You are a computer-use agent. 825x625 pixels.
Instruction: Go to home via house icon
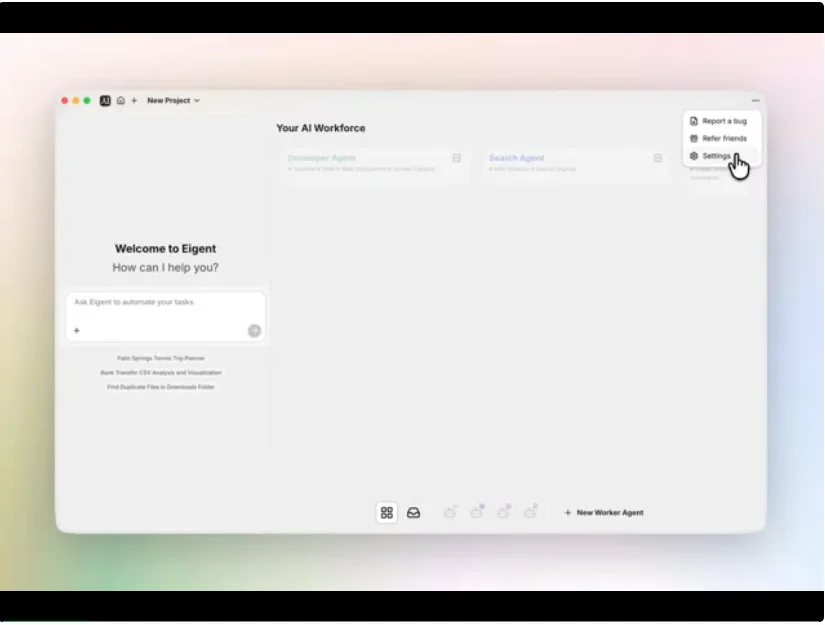click(120, 101)
